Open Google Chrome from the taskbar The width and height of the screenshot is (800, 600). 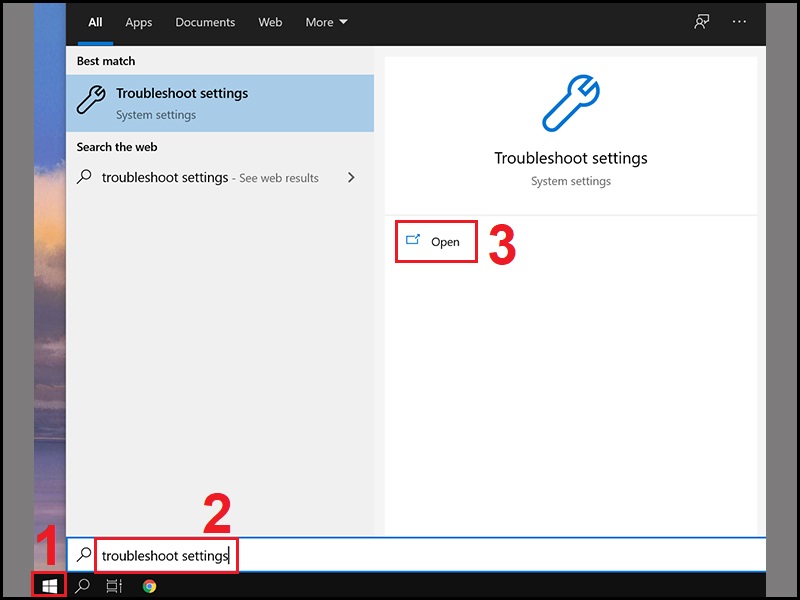(x=150, y=586)
